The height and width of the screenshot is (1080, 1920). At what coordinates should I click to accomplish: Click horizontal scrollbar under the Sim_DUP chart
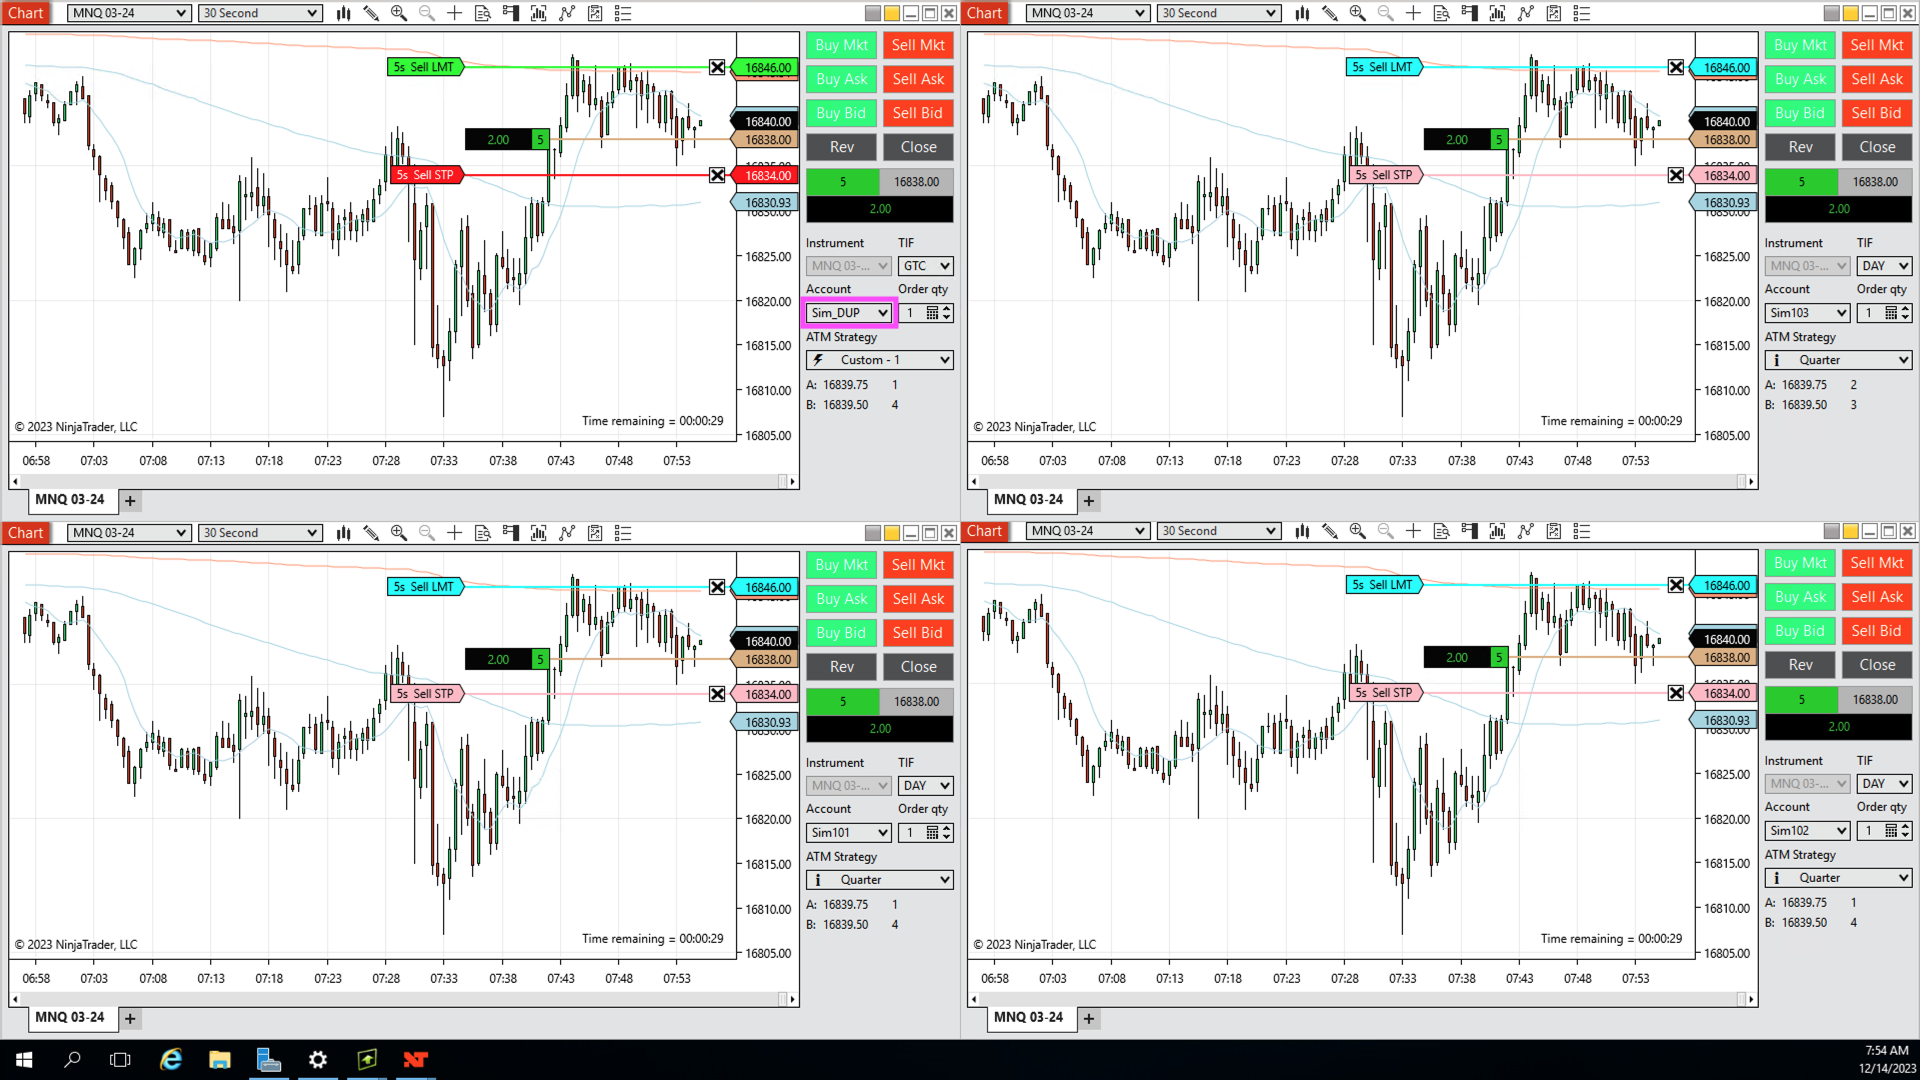(404, 482)
